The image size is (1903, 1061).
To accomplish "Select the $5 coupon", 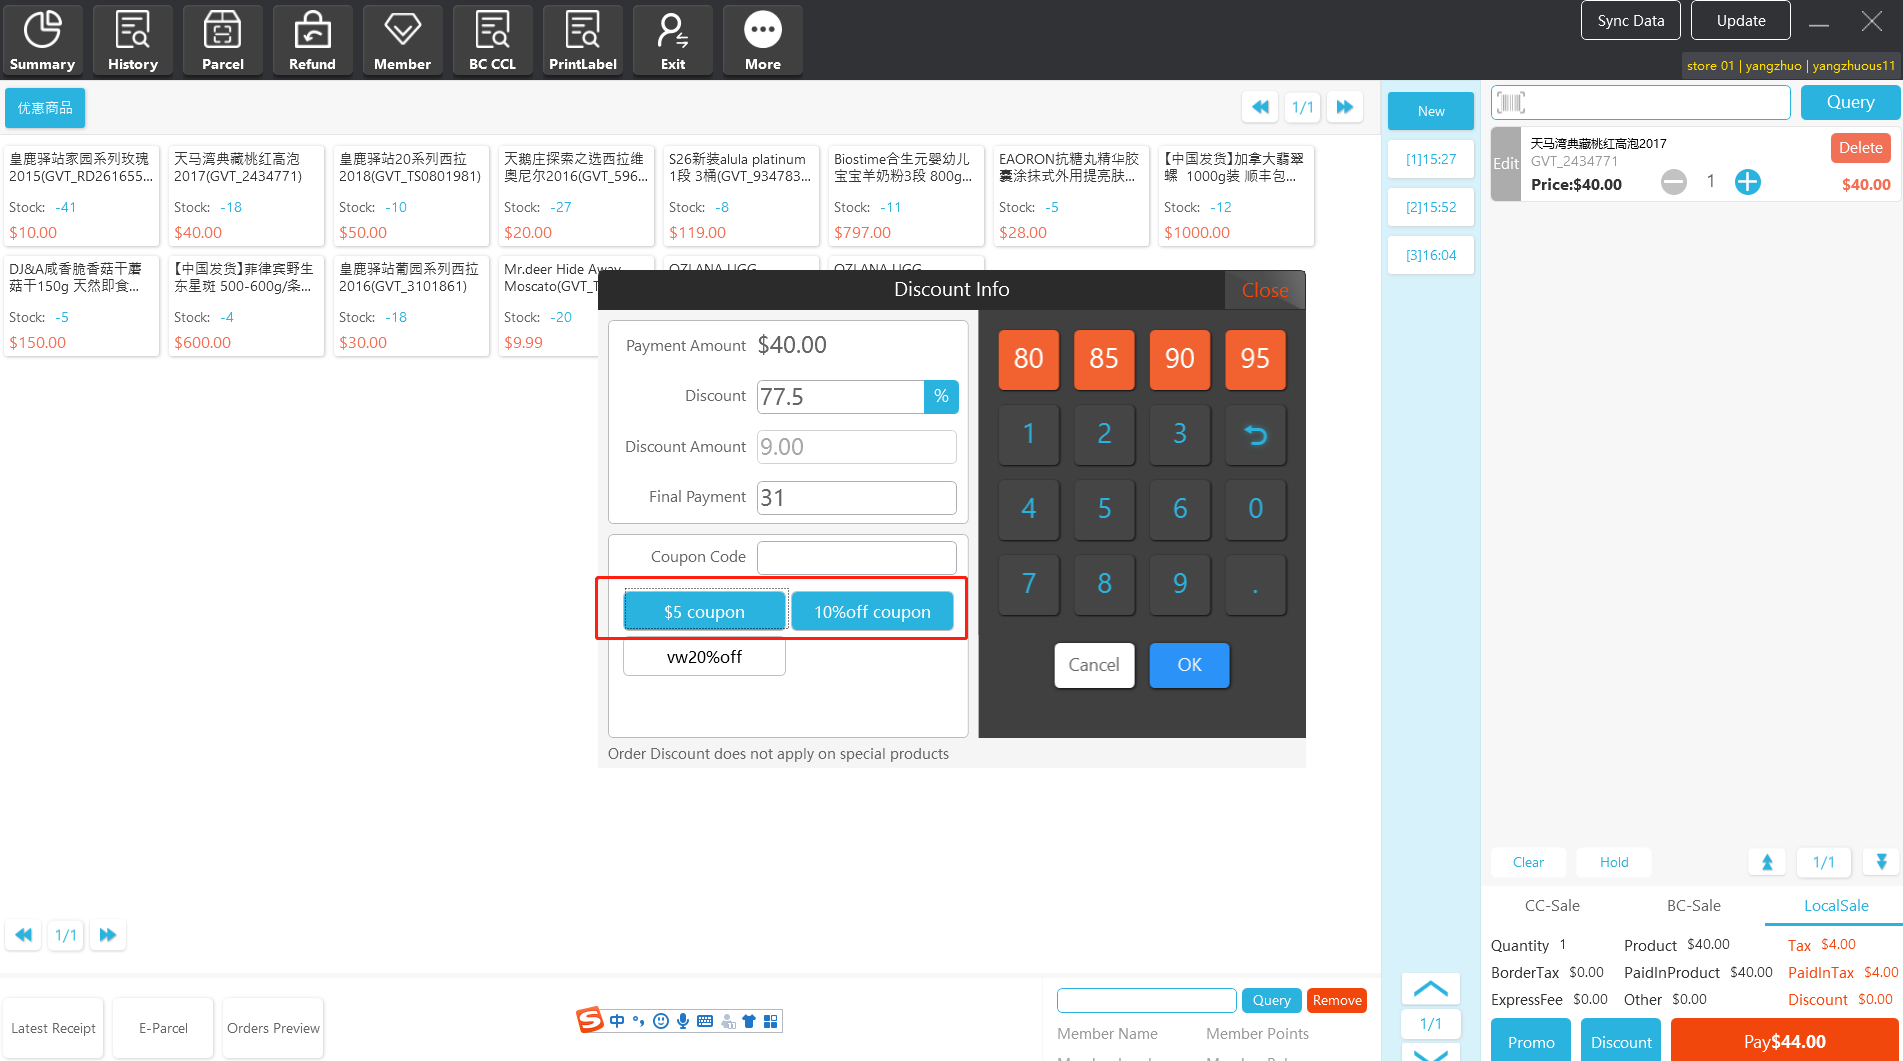I will pyautogui.click(x=704, y=611).
